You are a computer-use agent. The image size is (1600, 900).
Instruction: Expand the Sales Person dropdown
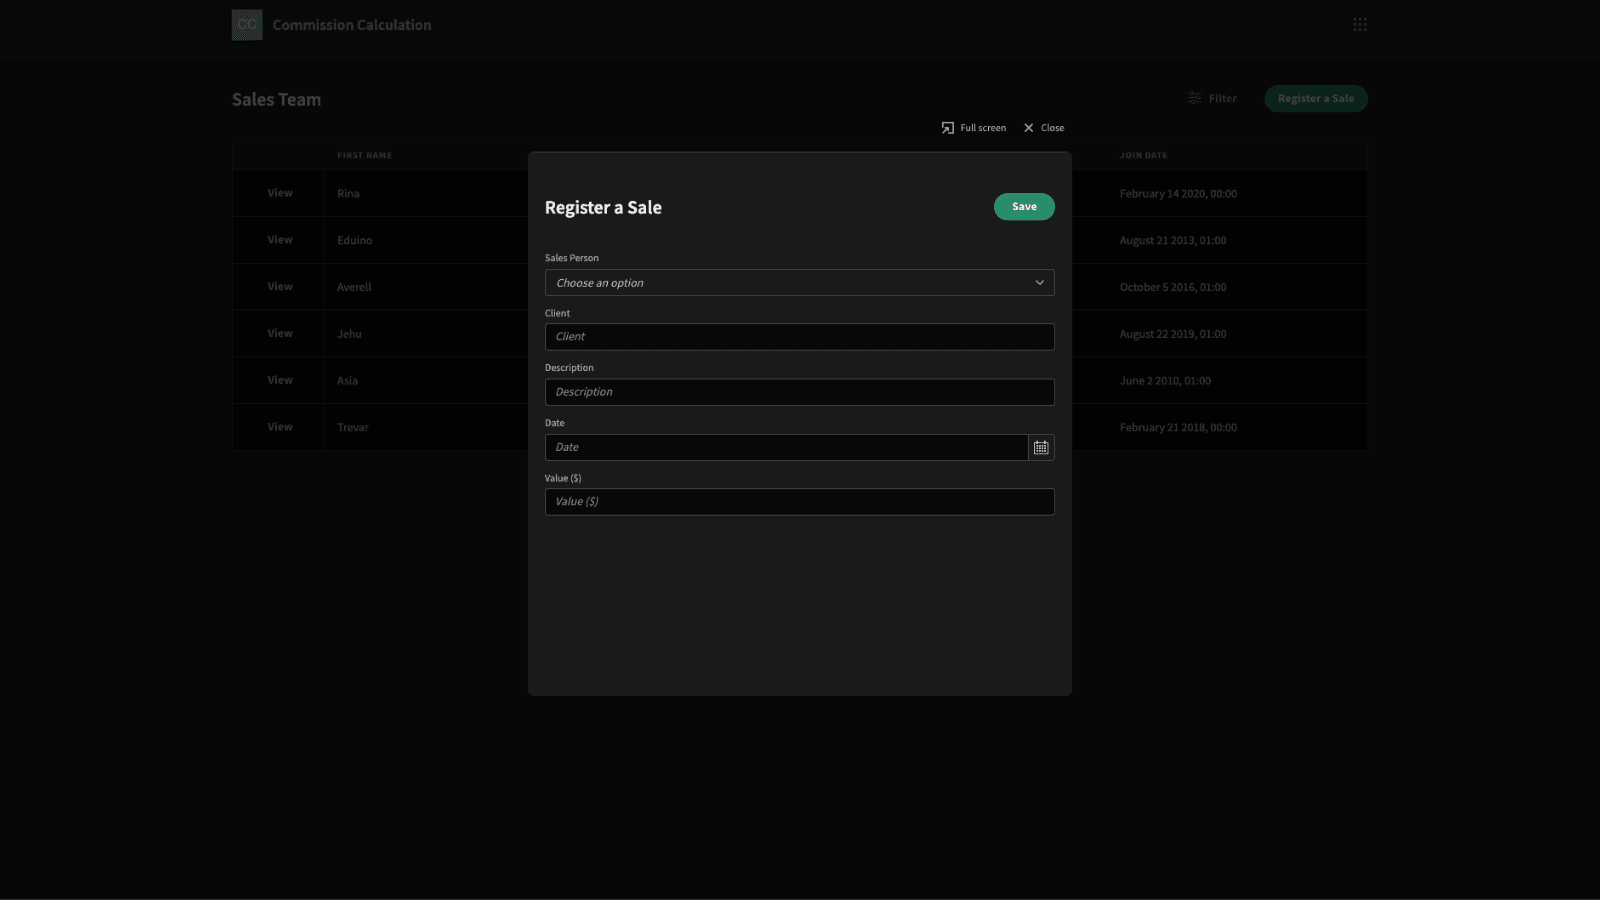pyautogui.click(x=800, y=283)
